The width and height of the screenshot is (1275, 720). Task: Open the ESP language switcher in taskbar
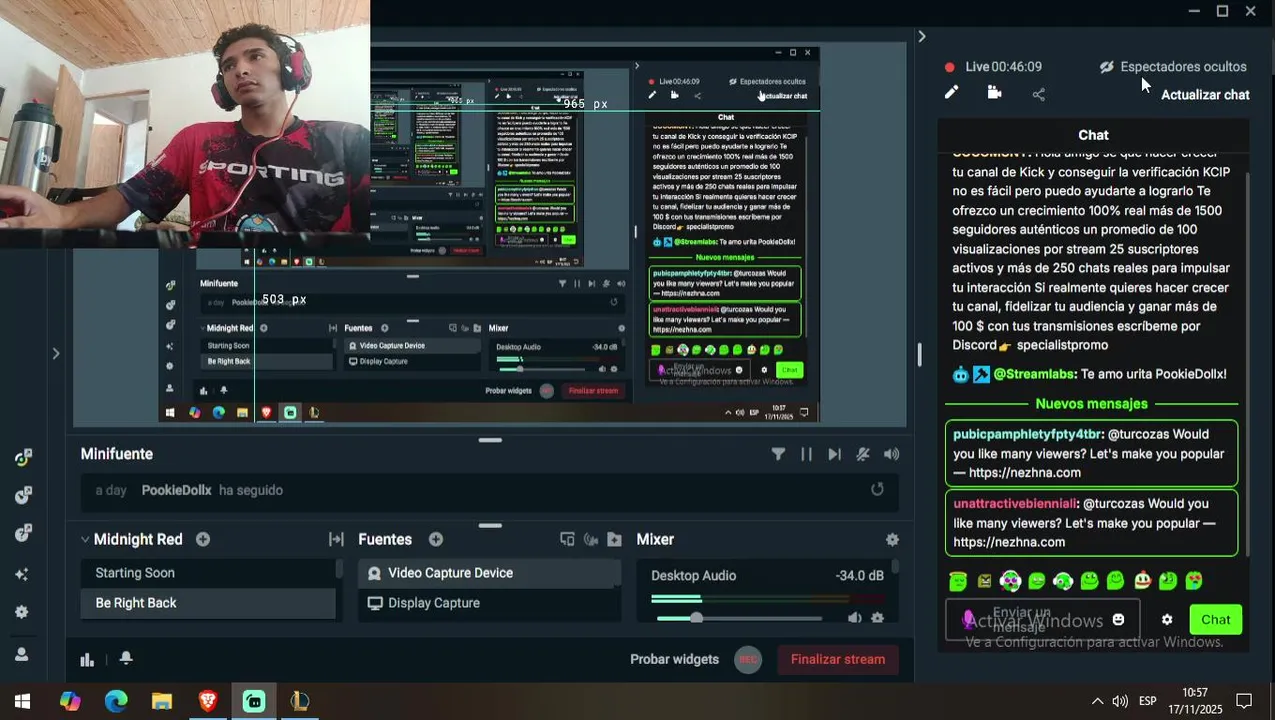click(1148, 701)
